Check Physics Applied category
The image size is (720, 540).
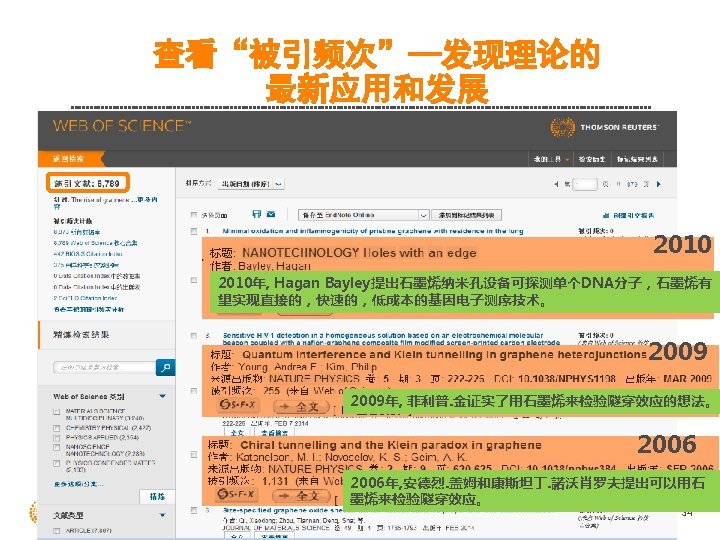pos(56,438)
